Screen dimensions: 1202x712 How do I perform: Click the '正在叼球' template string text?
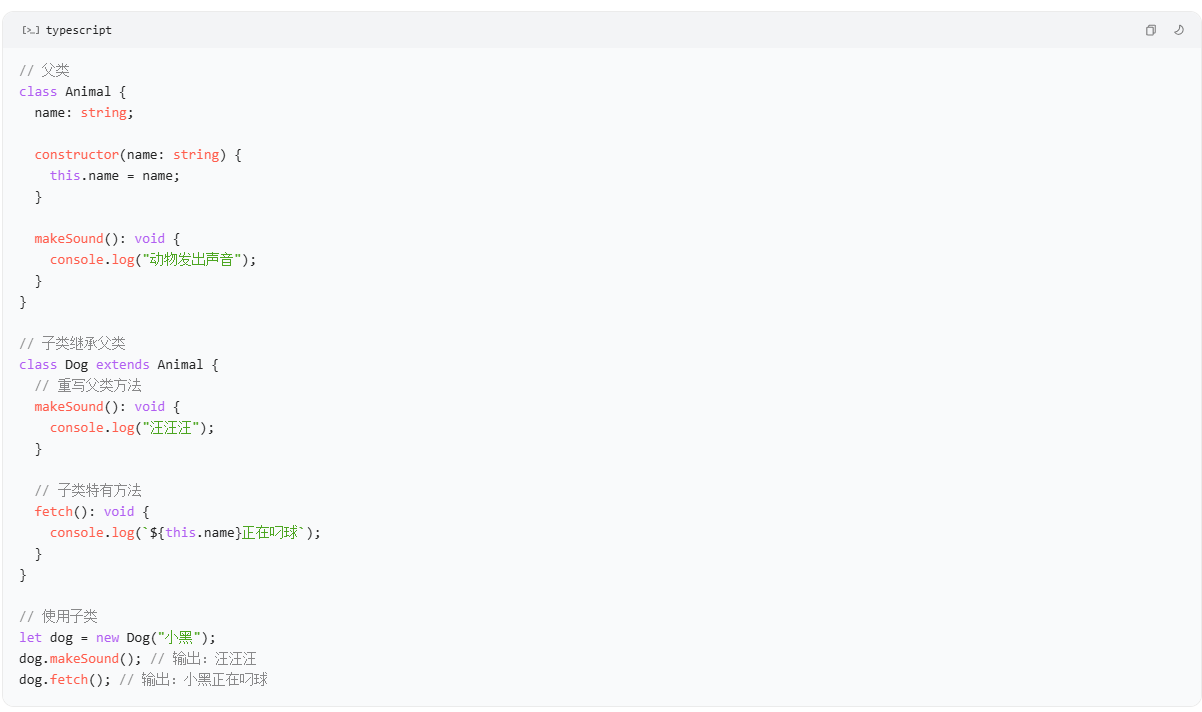271,532
